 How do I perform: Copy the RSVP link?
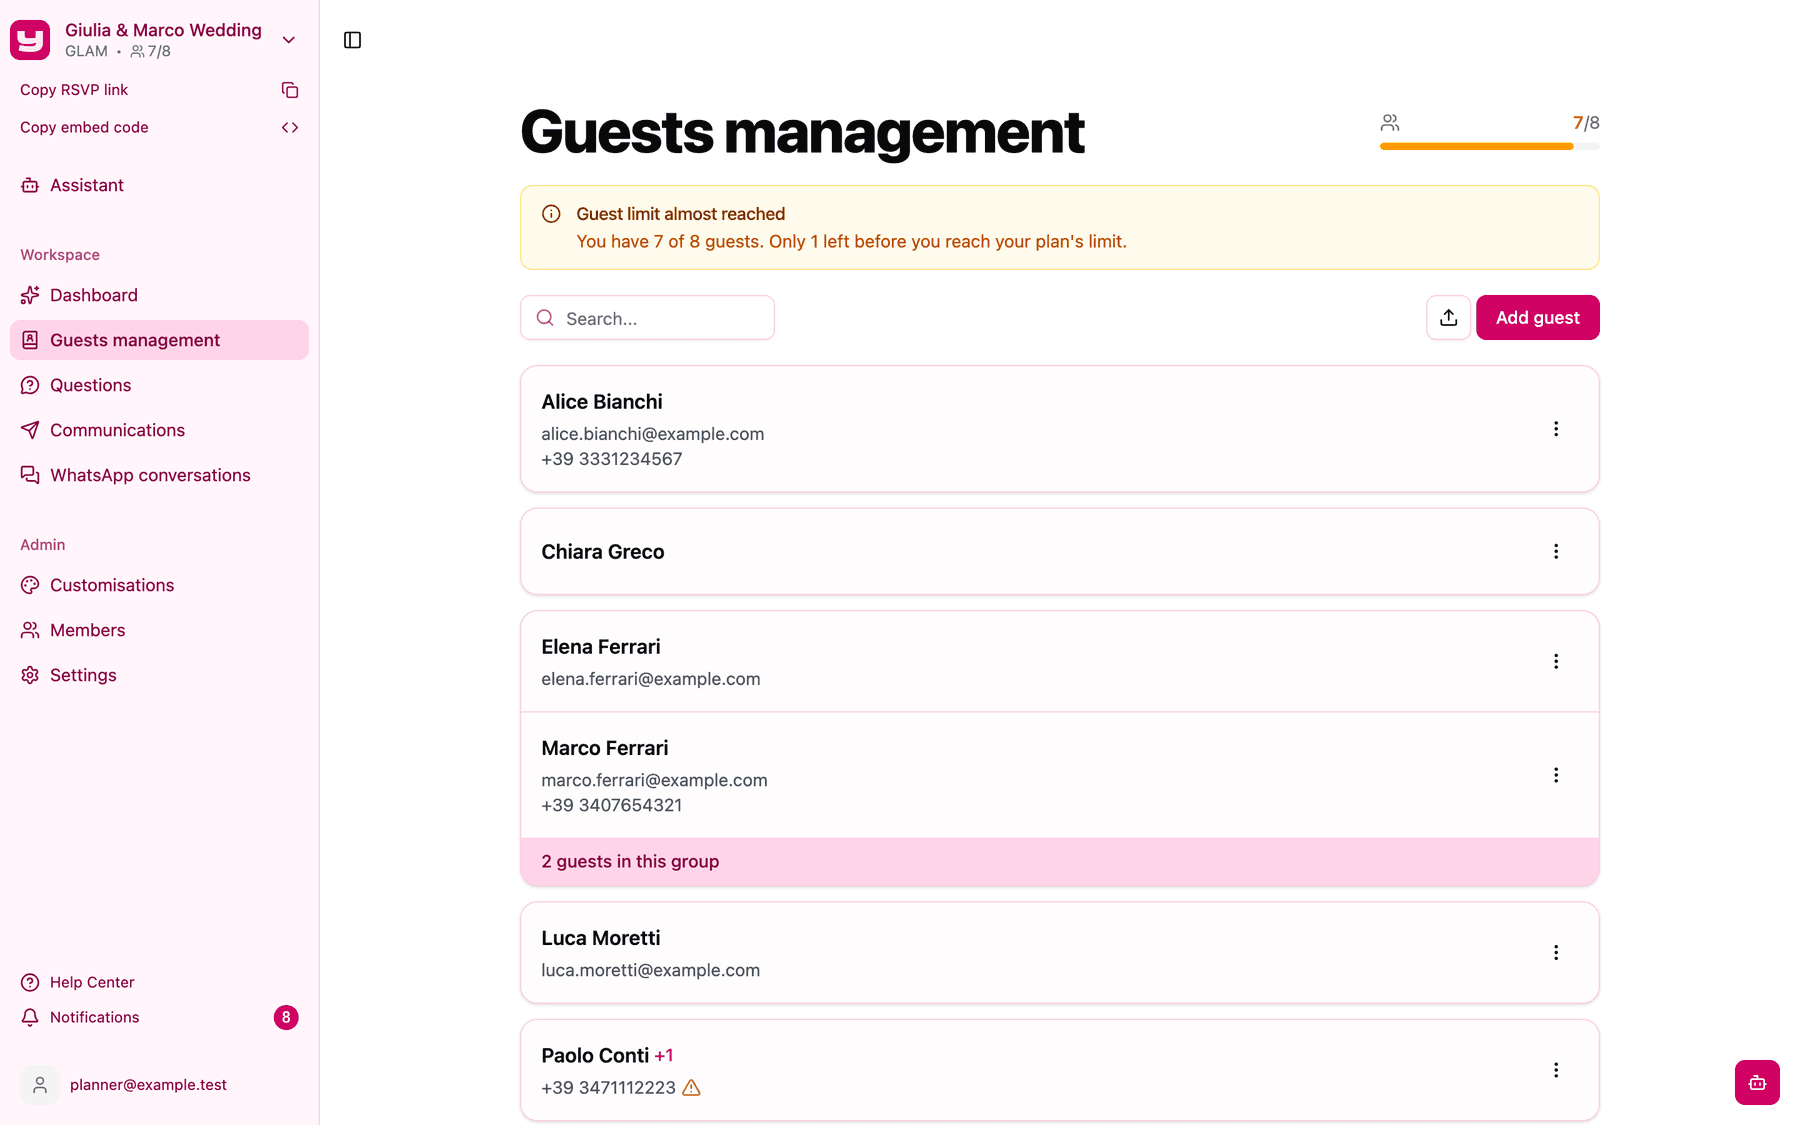160,90
